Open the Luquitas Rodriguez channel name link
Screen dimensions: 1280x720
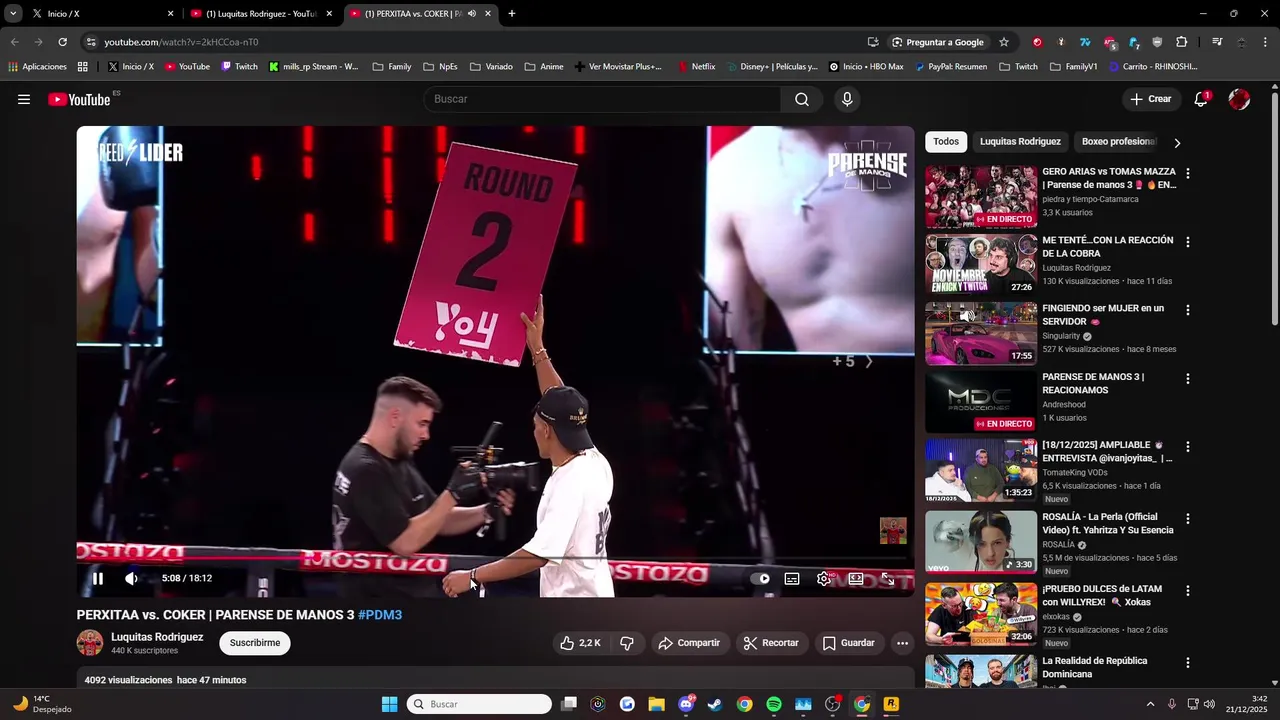pyautogui.click(x=157, y=637)
